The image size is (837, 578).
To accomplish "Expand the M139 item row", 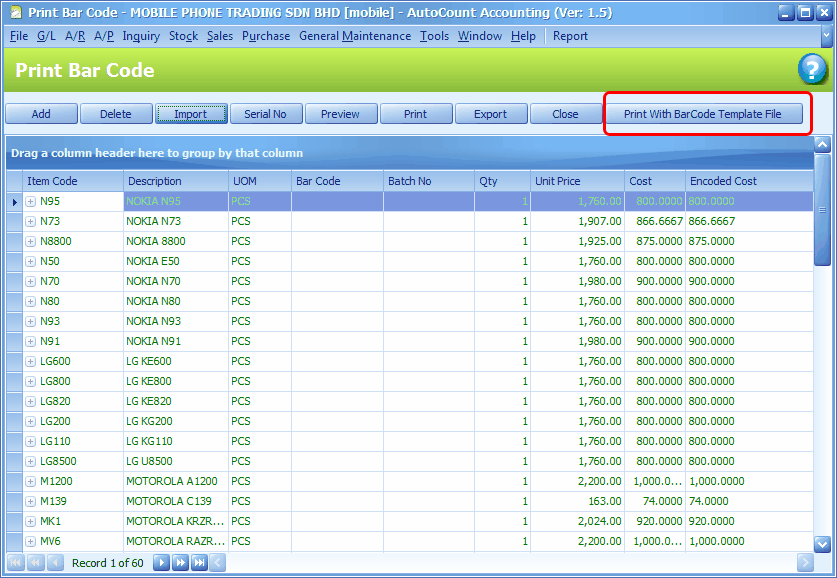I will tap(30, 502).
